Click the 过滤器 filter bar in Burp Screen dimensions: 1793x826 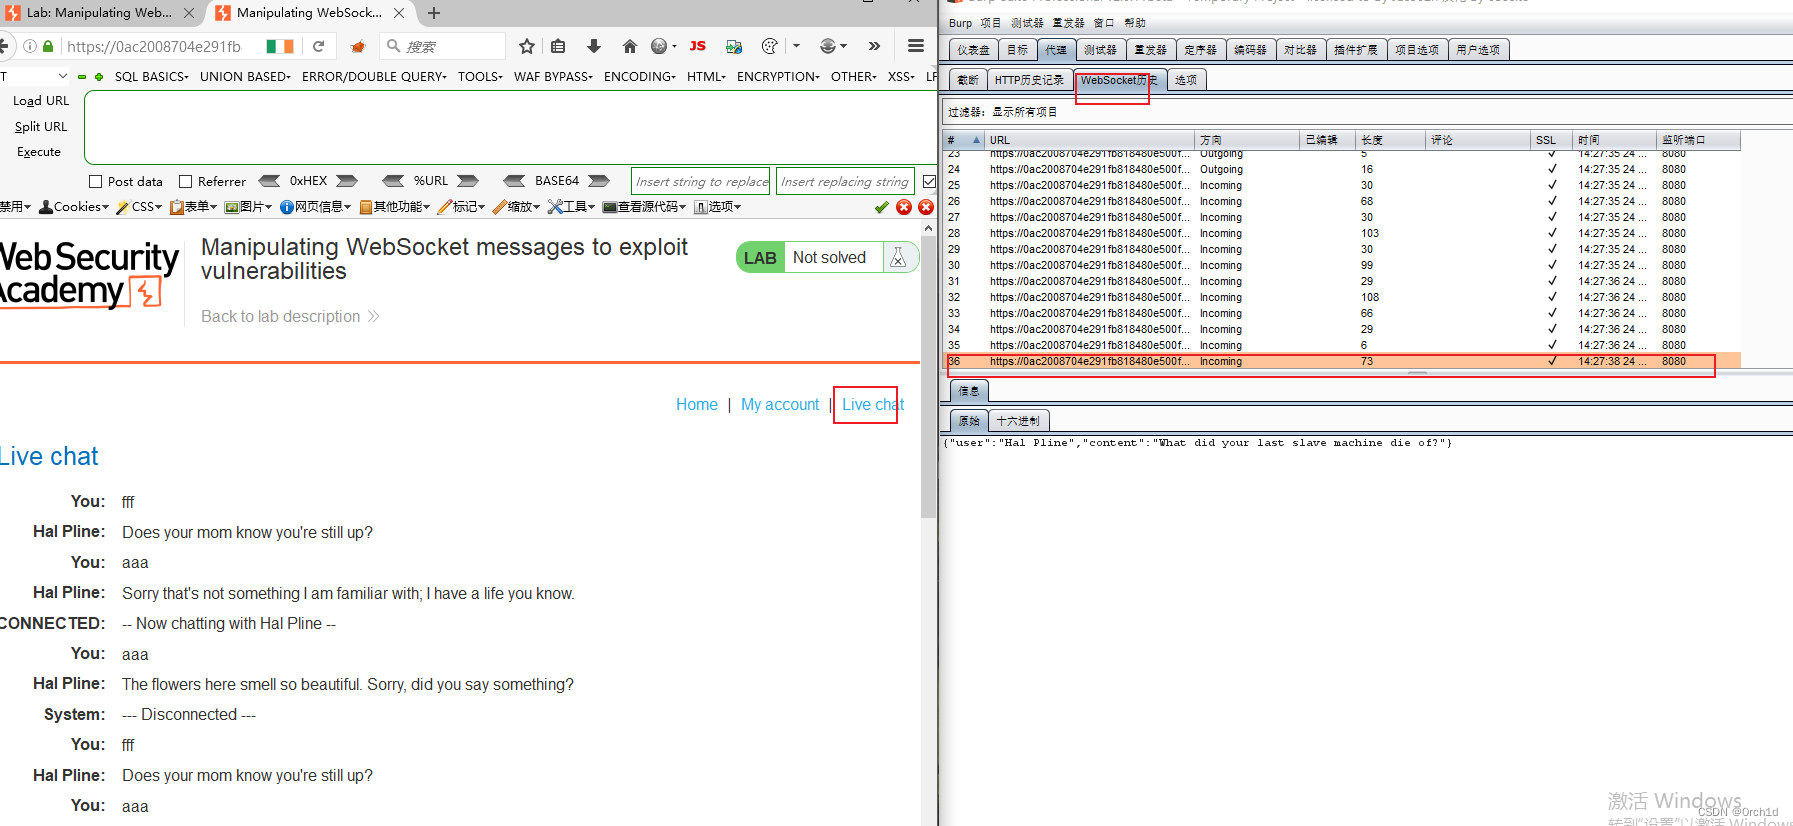click(x=1366, y=112)
